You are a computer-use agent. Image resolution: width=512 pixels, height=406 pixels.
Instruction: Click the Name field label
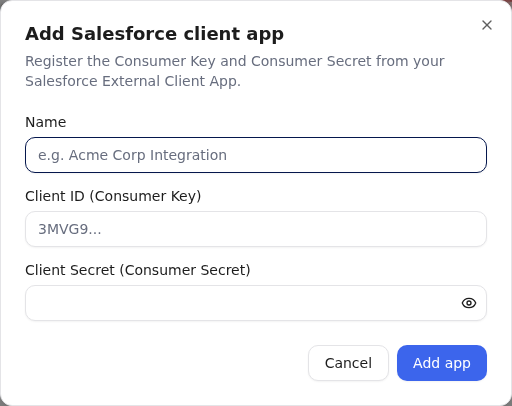(46, 122)
